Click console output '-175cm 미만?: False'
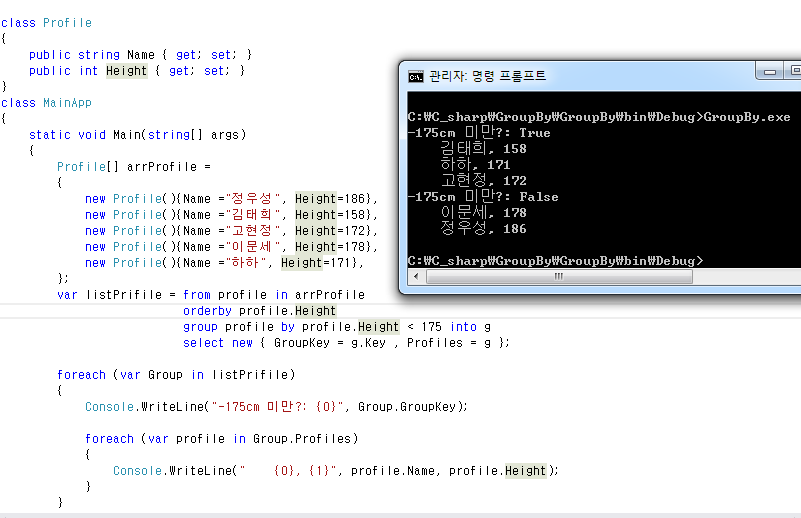Image resolution: width=801 pixels, height=518 pixels. point(483,197)
